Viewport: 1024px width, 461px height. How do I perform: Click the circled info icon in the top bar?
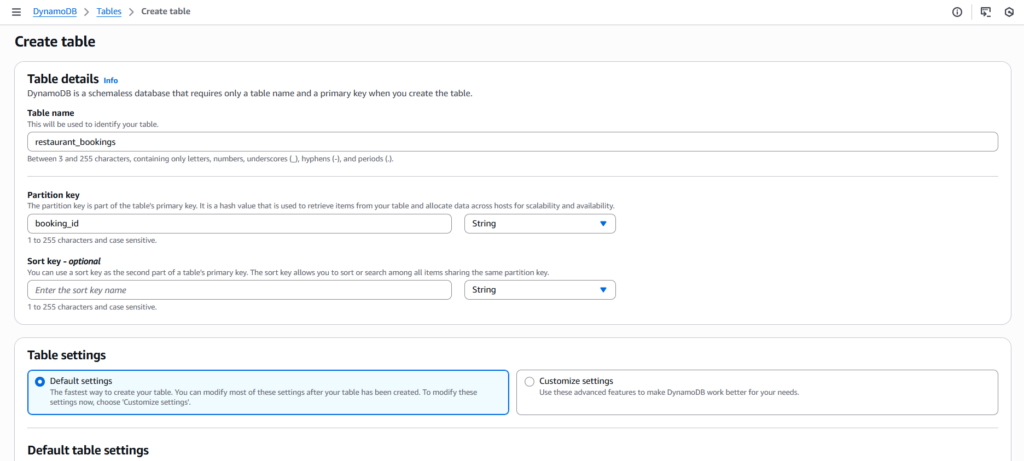[x=957, y=12]
